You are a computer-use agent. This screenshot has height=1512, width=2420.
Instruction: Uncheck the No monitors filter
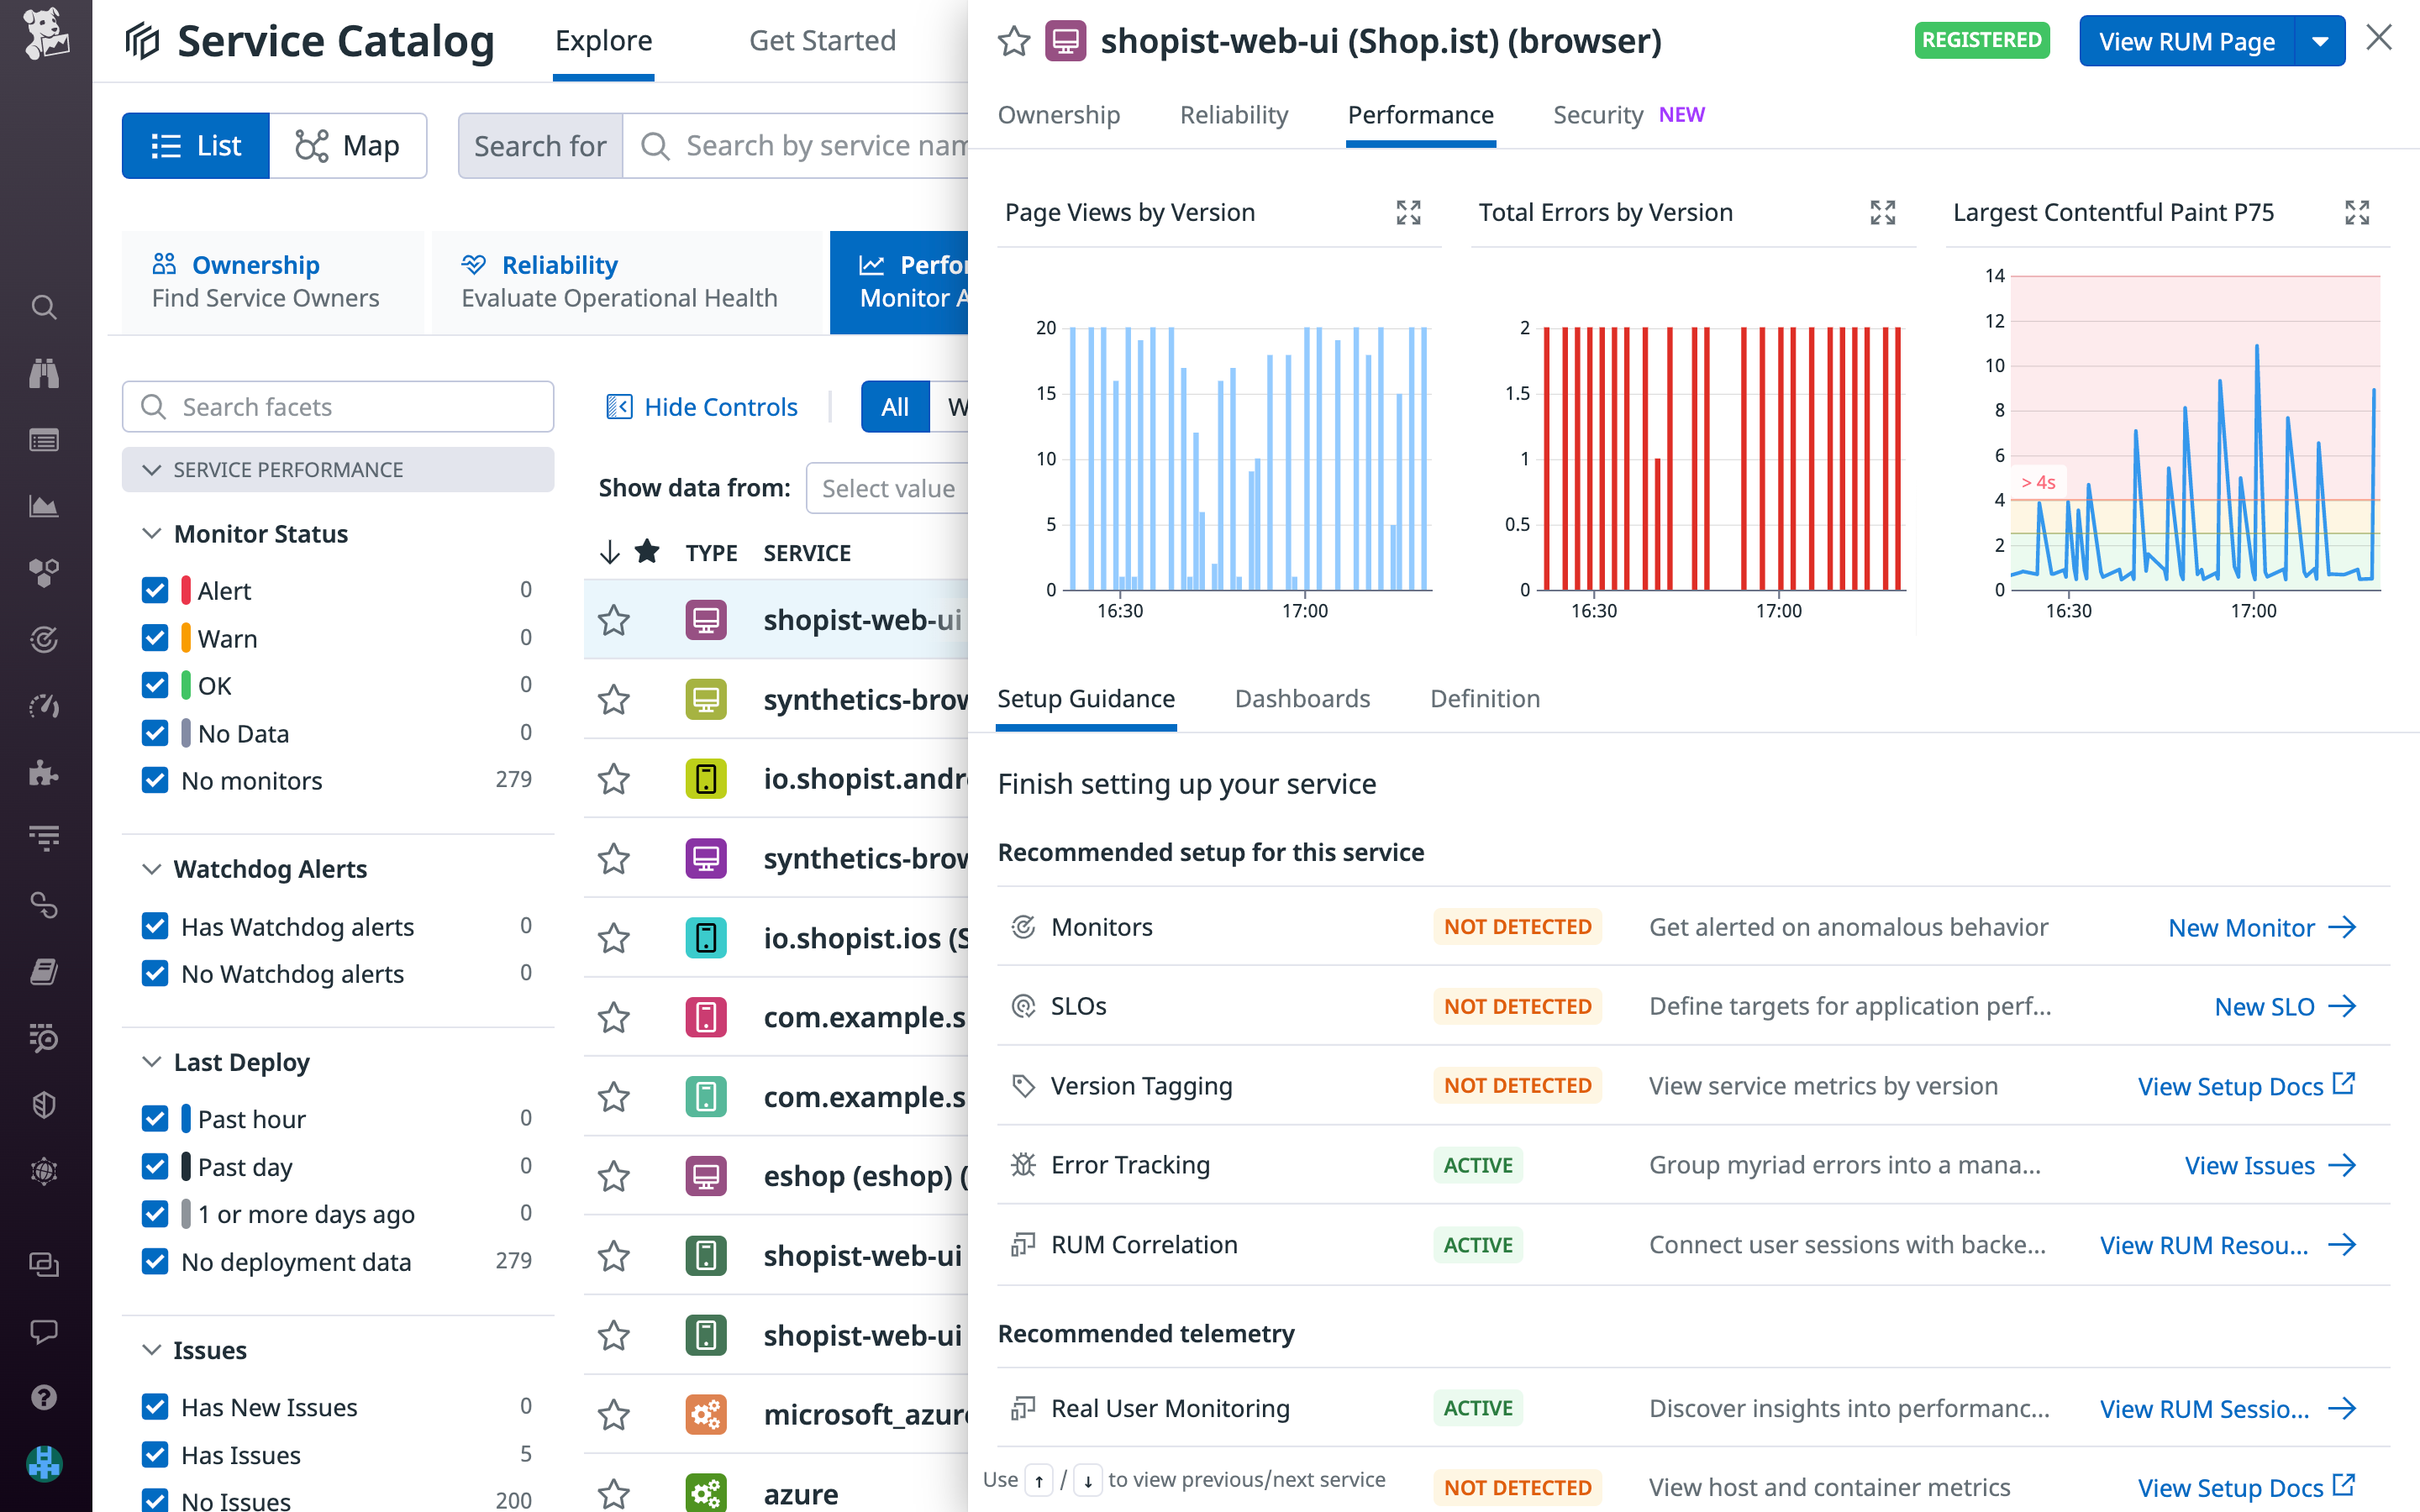tap(155, 780)
